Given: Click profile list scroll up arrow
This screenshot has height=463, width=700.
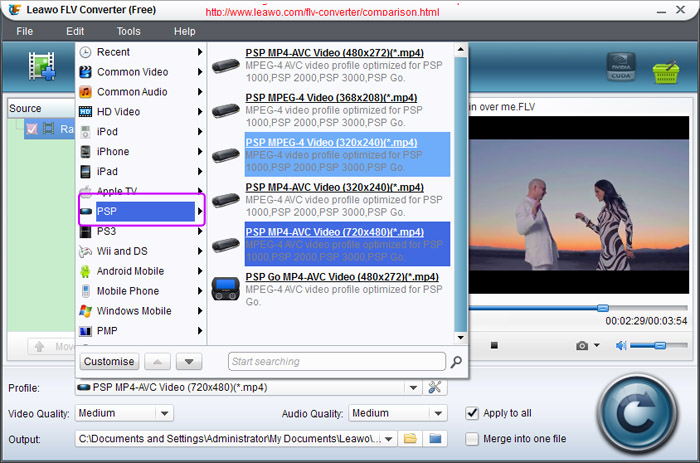Looking at the screenshot, I should 461,49.
